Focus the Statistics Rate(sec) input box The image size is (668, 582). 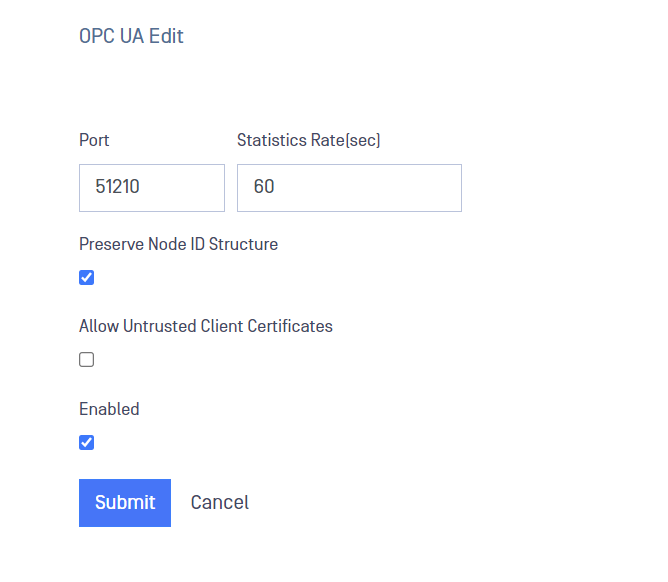coord(349,188)
